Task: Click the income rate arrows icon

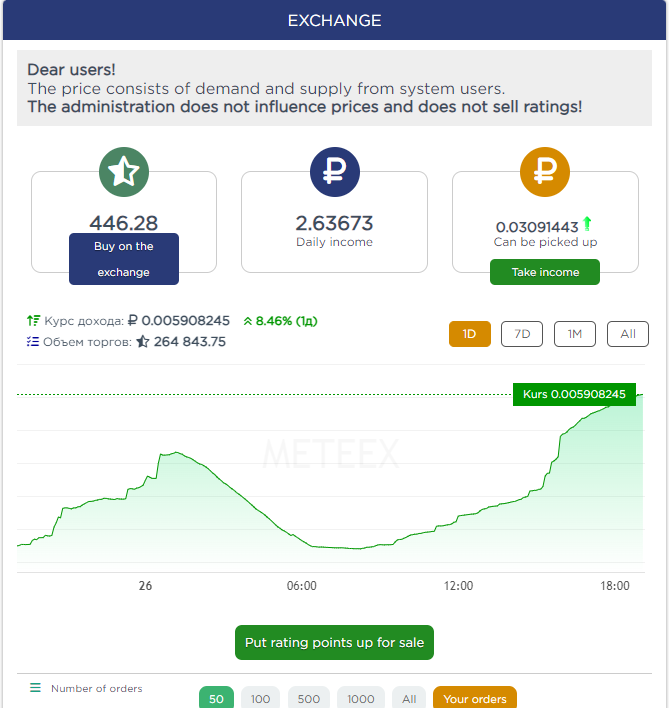Action: click(x=33, y=321)
